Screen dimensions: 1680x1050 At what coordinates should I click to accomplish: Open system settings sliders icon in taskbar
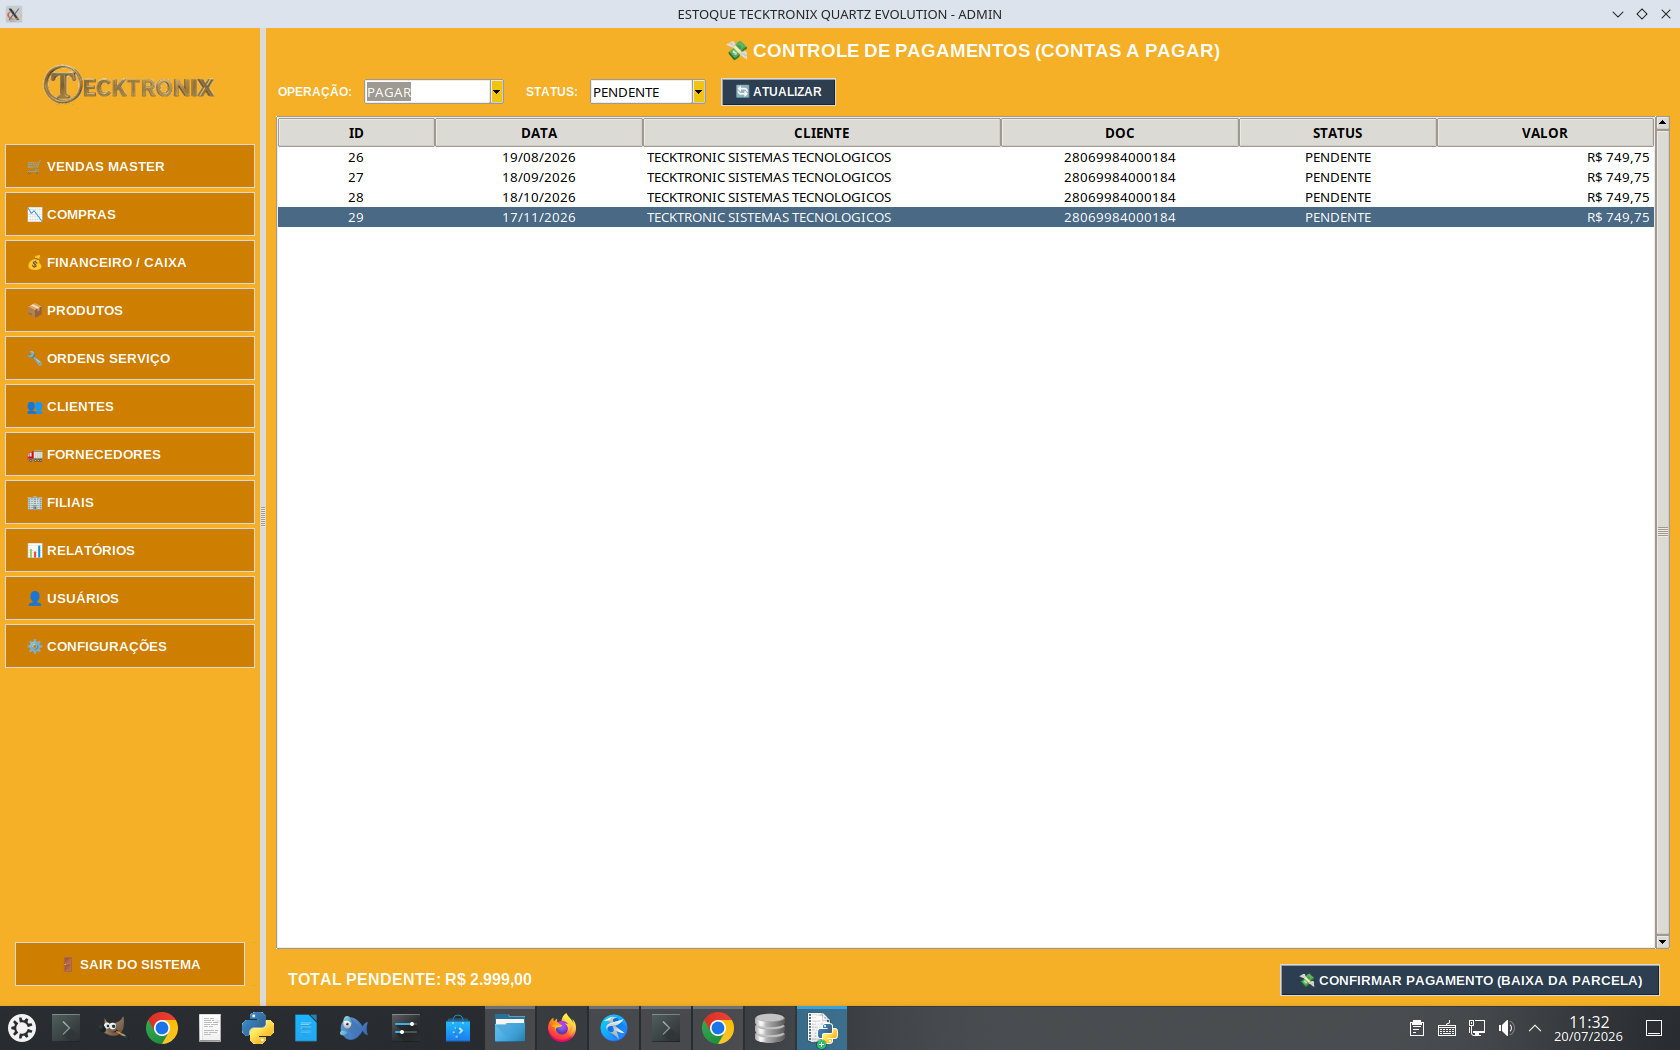(406, 1028)
